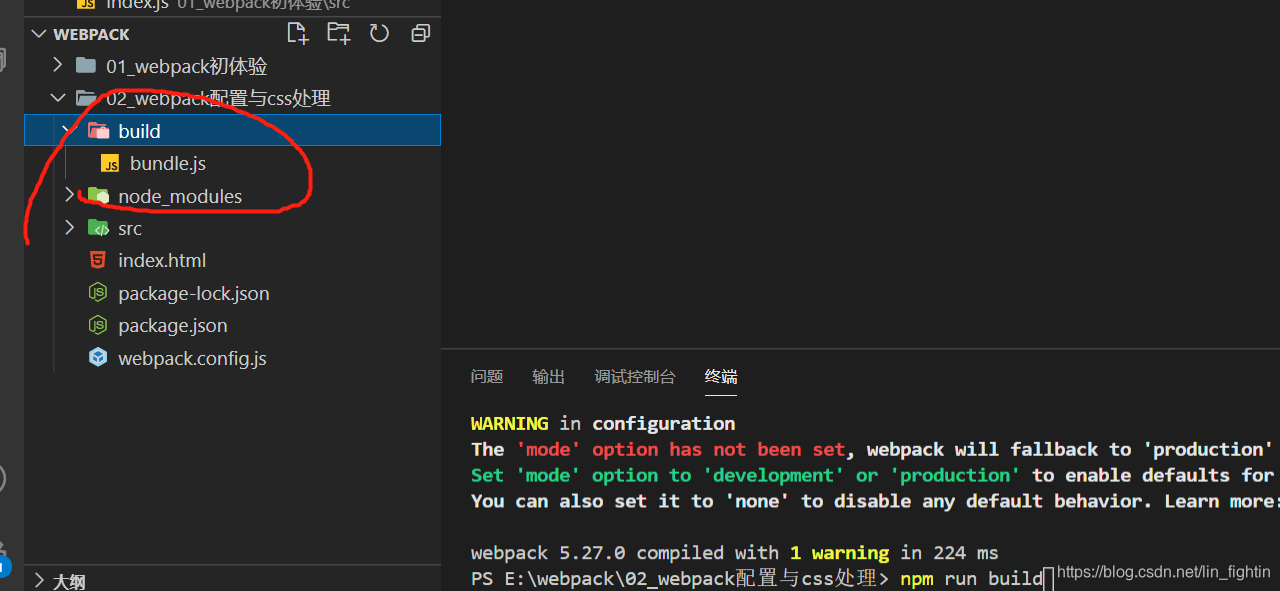Click the terminal prompt line with npm run build

pos(762,579)
